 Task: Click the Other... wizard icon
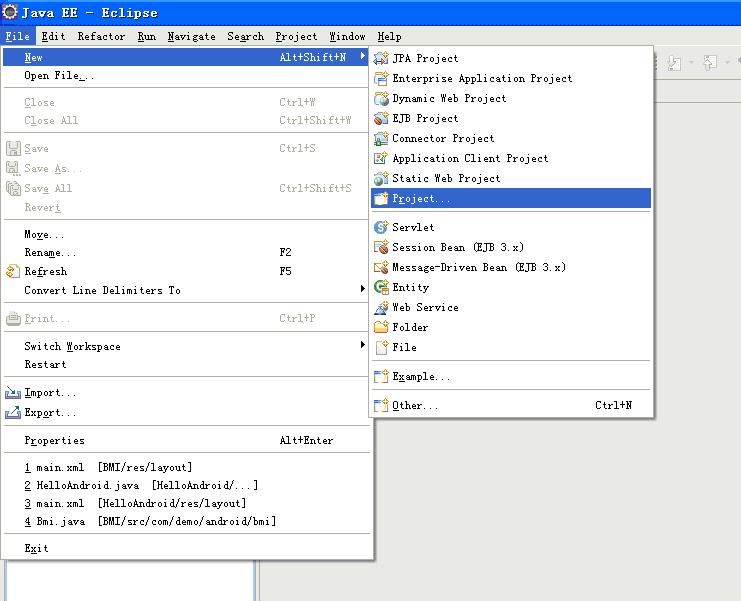coord(381,405)
